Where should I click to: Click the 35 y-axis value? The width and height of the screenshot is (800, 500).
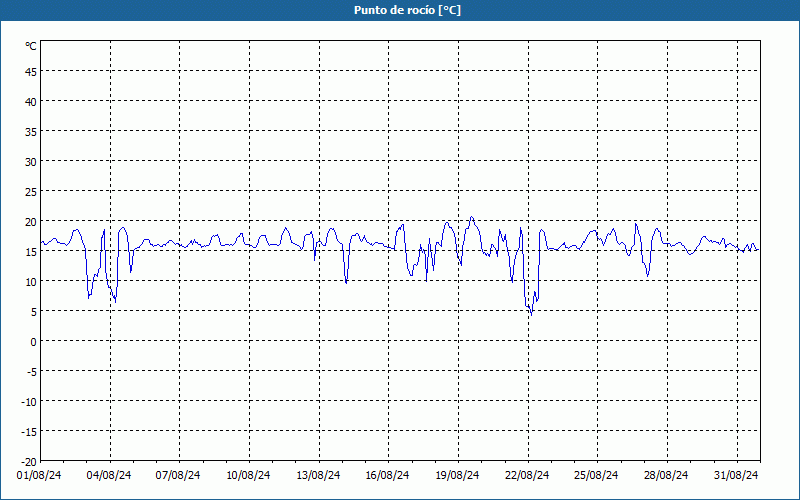(31, 132)
